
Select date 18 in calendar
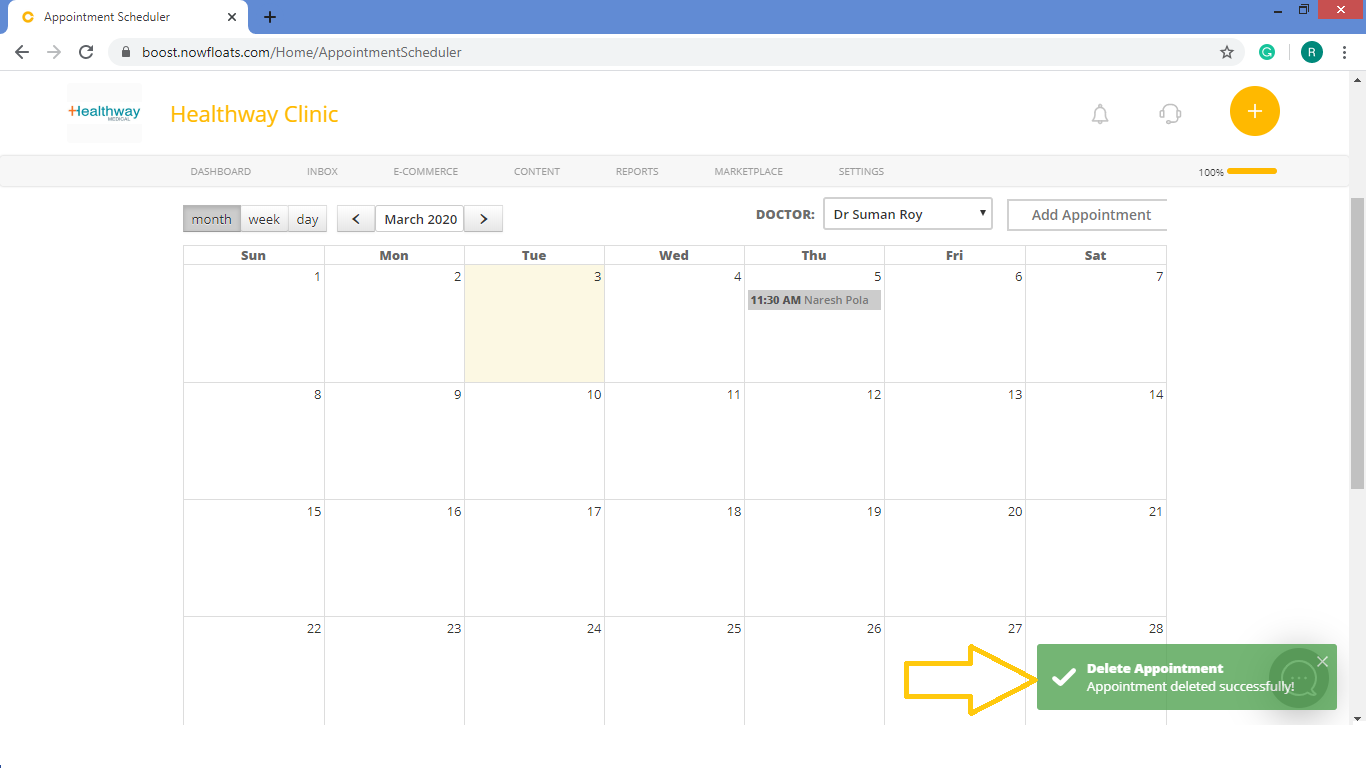(x=734, y=512)
